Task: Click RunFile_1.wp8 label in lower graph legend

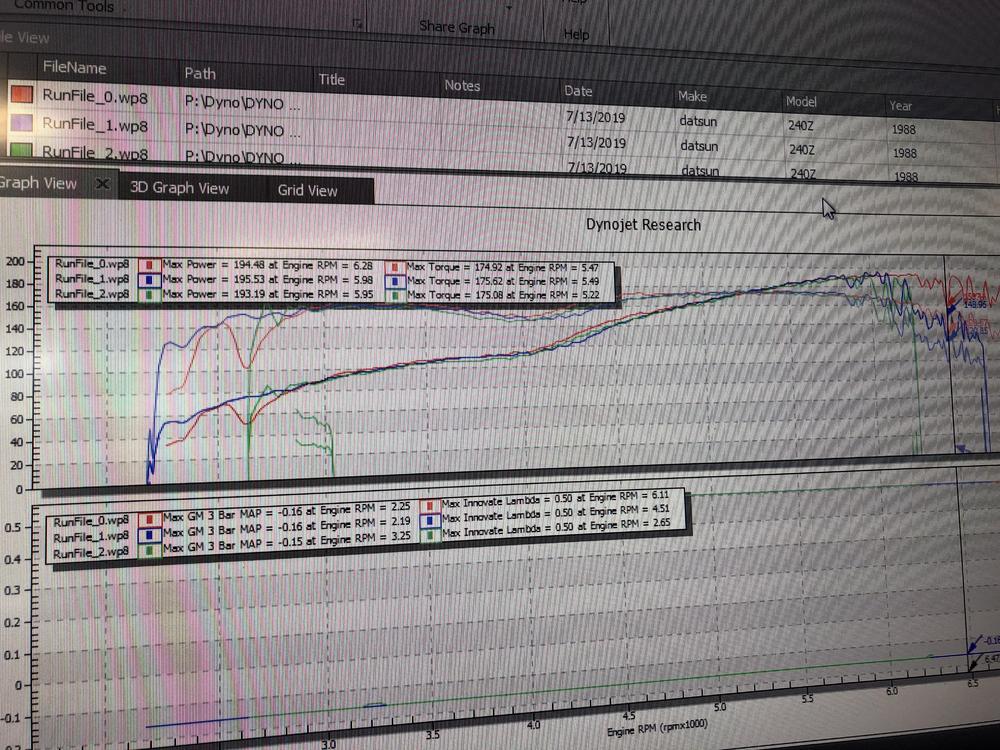Action: [91, 537]
